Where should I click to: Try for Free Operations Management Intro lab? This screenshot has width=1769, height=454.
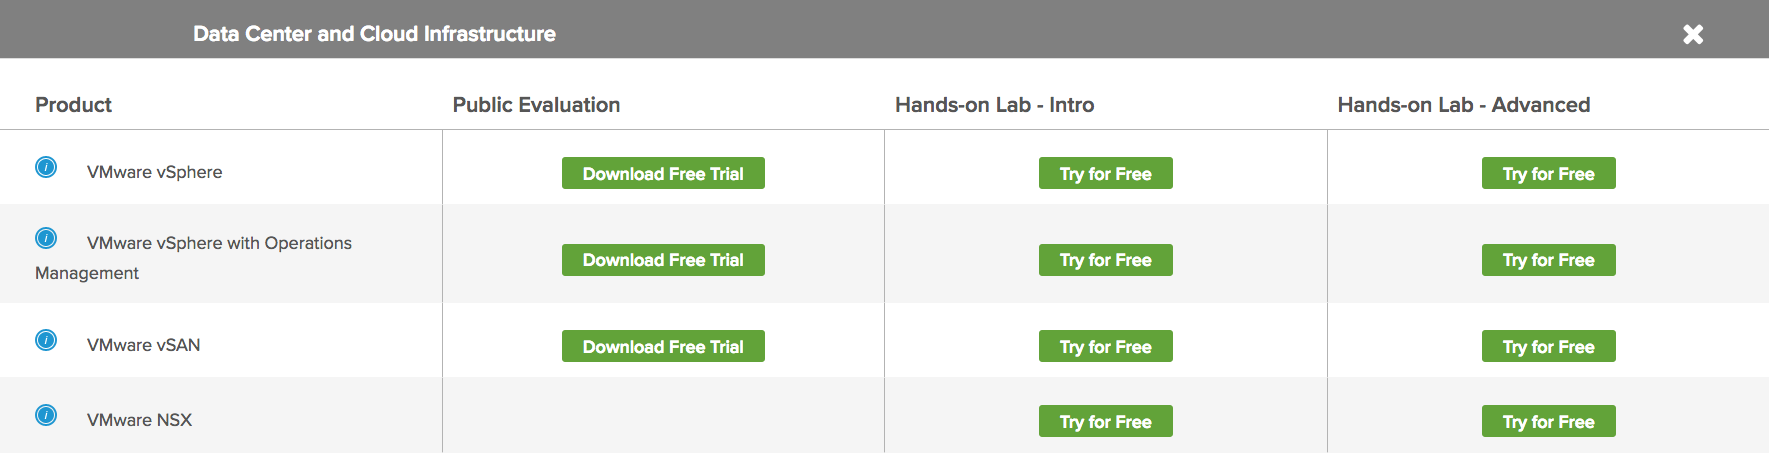click(1106, 260)
